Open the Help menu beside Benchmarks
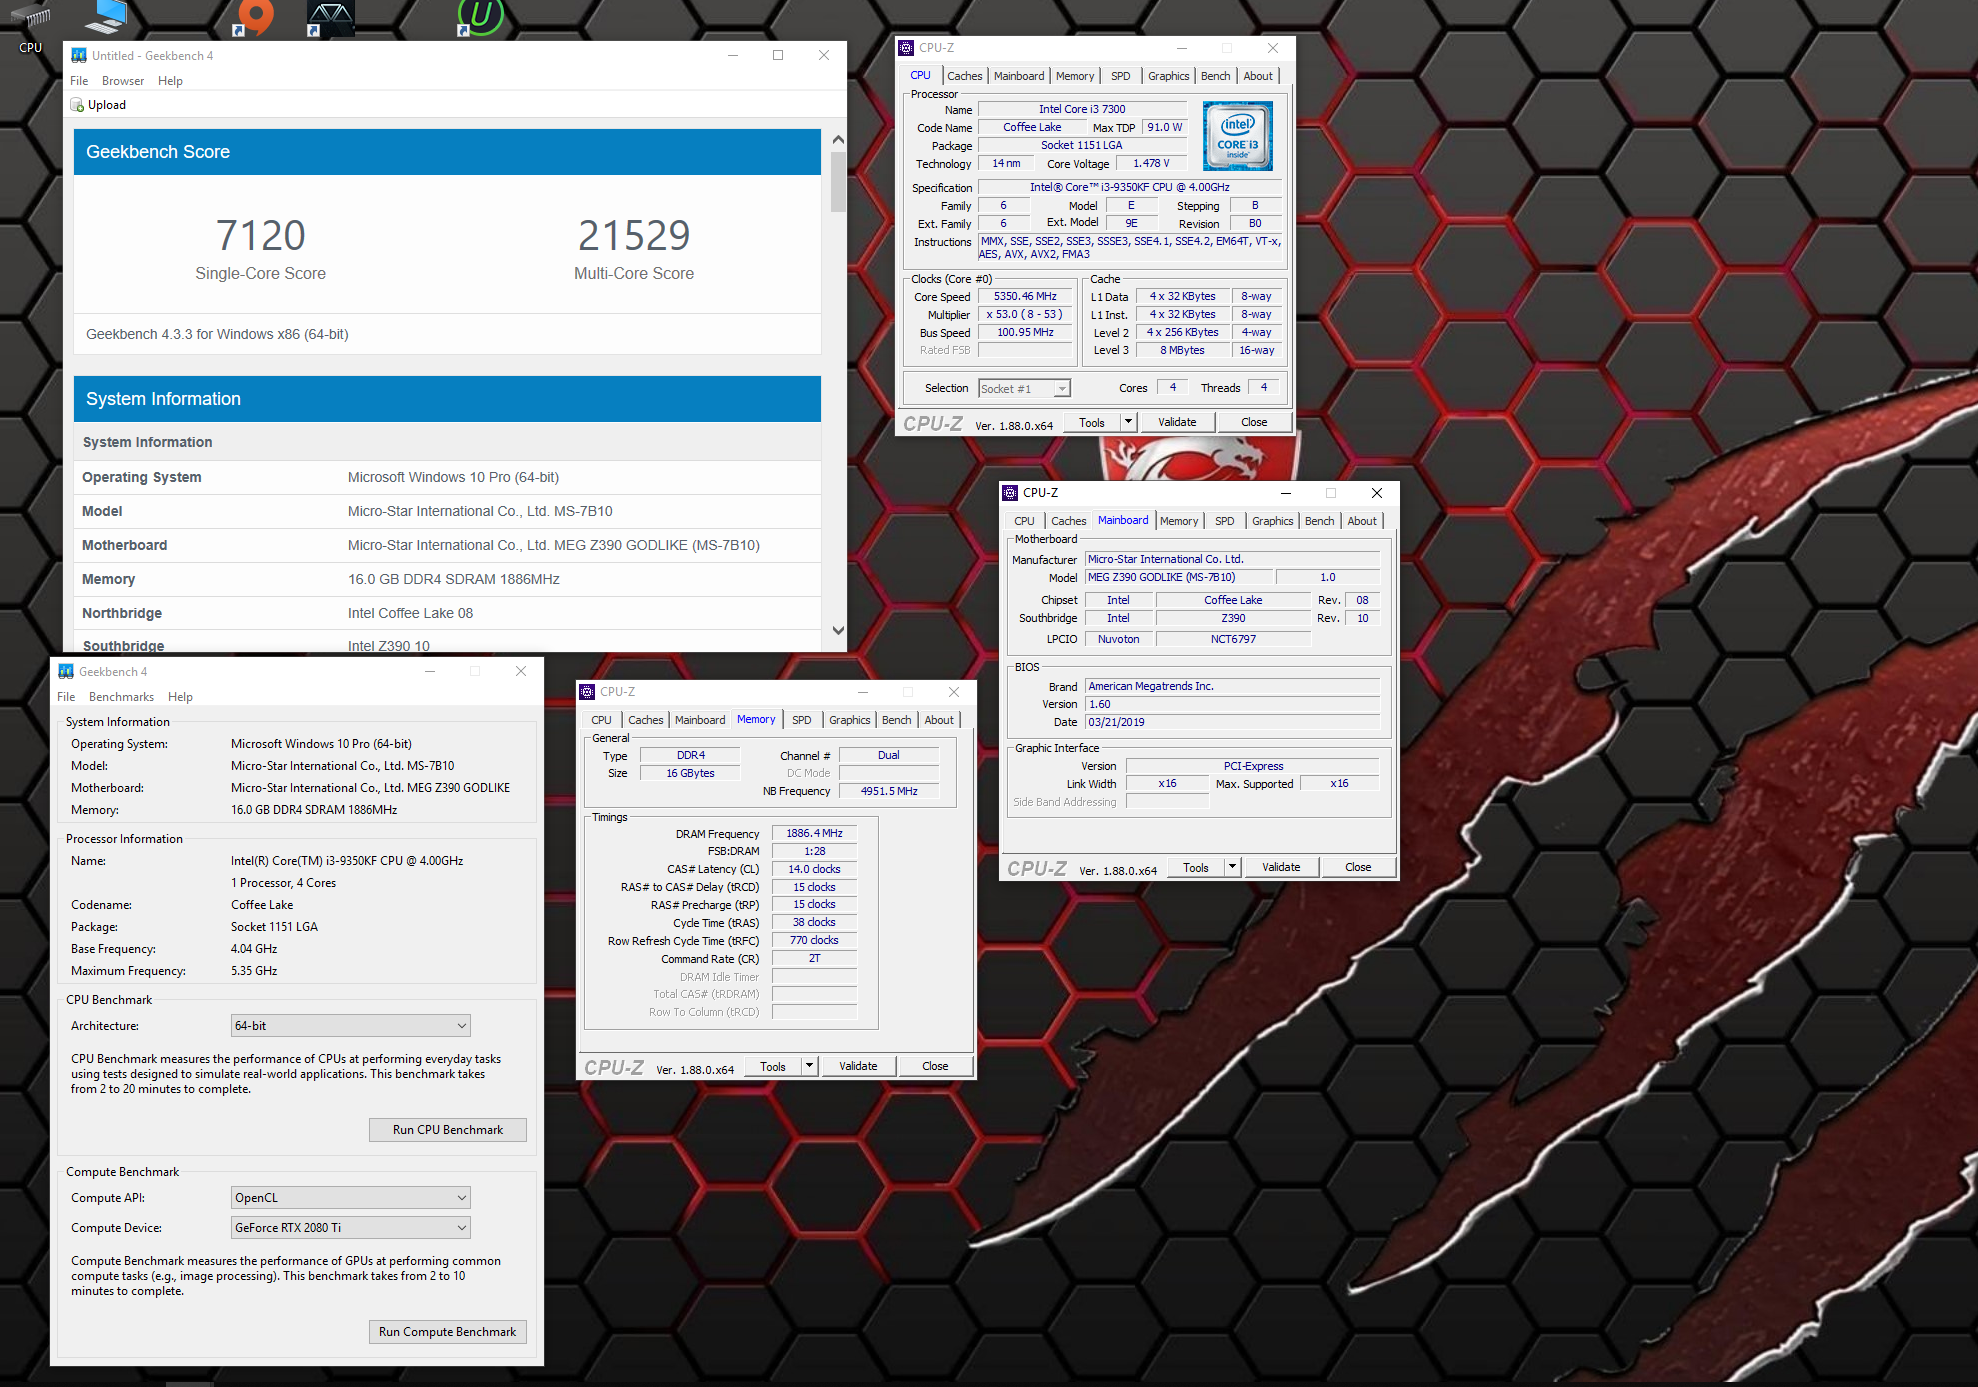Screen dimensions: 1978x1387 pos(180,697)
